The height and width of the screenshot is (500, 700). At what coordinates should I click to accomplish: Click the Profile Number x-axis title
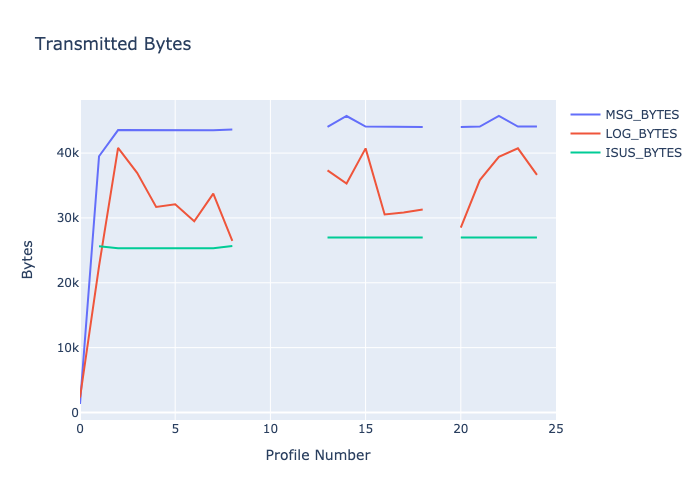click(x=318, y=455)
